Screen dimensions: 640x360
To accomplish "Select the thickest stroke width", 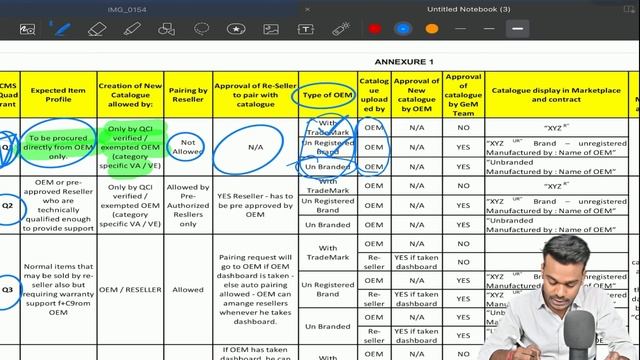I will 518,29.
